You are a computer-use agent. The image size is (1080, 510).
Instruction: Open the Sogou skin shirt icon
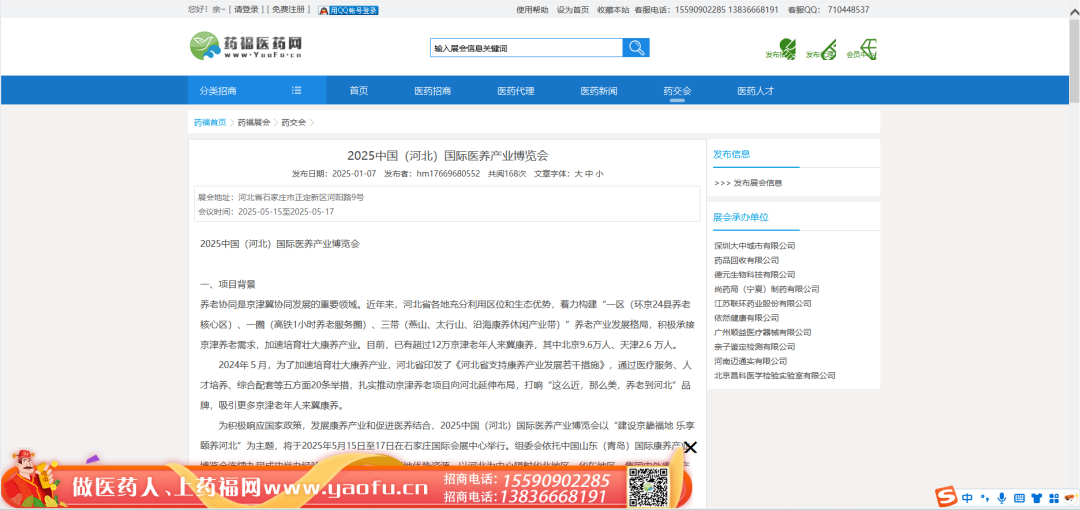click(x=1036, y=497)
